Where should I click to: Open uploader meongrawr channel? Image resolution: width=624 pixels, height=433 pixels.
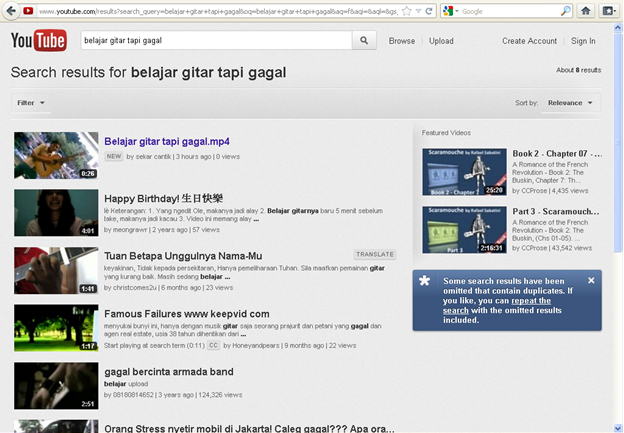(x=129, y=230)
